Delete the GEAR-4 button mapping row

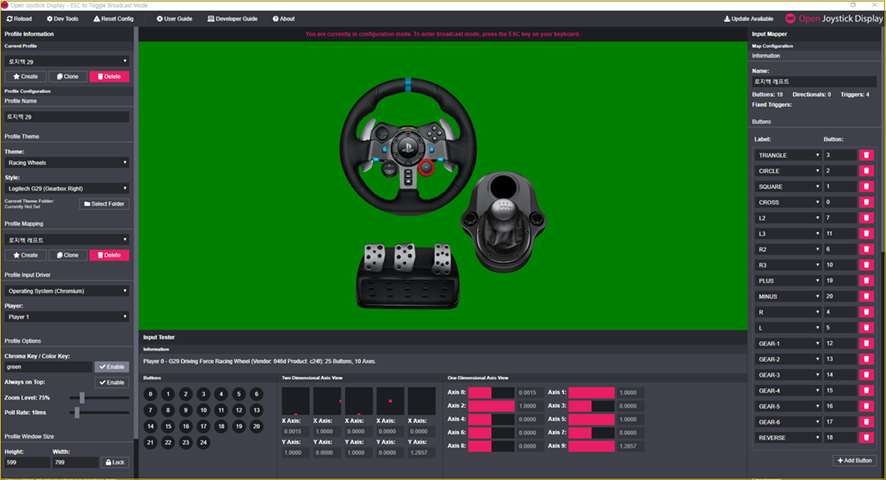(866, 390)
